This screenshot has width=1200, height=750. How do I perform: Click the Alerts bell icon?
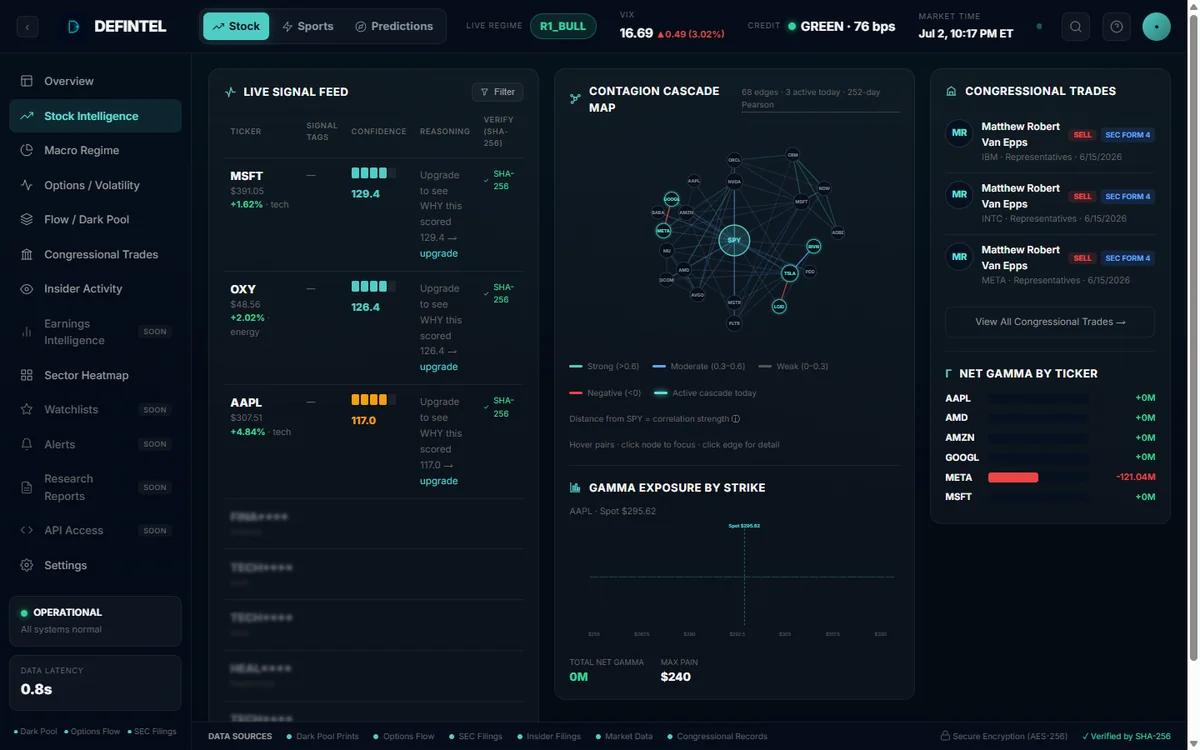[27, 444]
